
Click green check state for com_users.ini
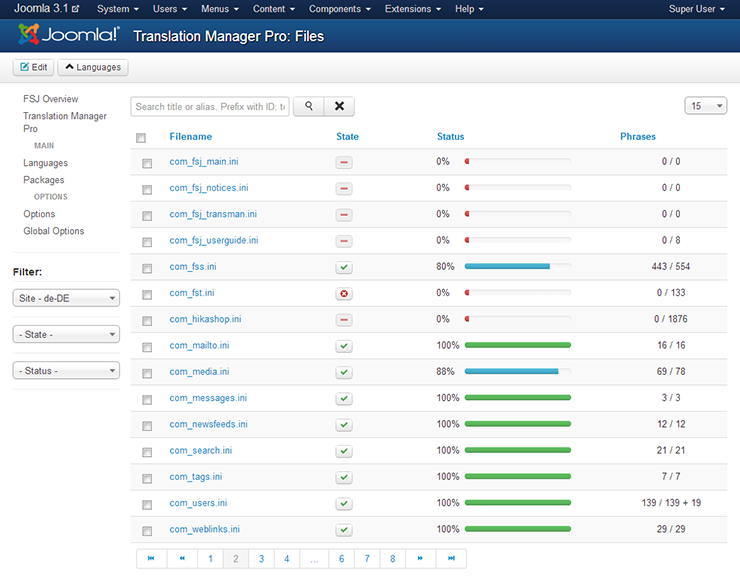344,504
